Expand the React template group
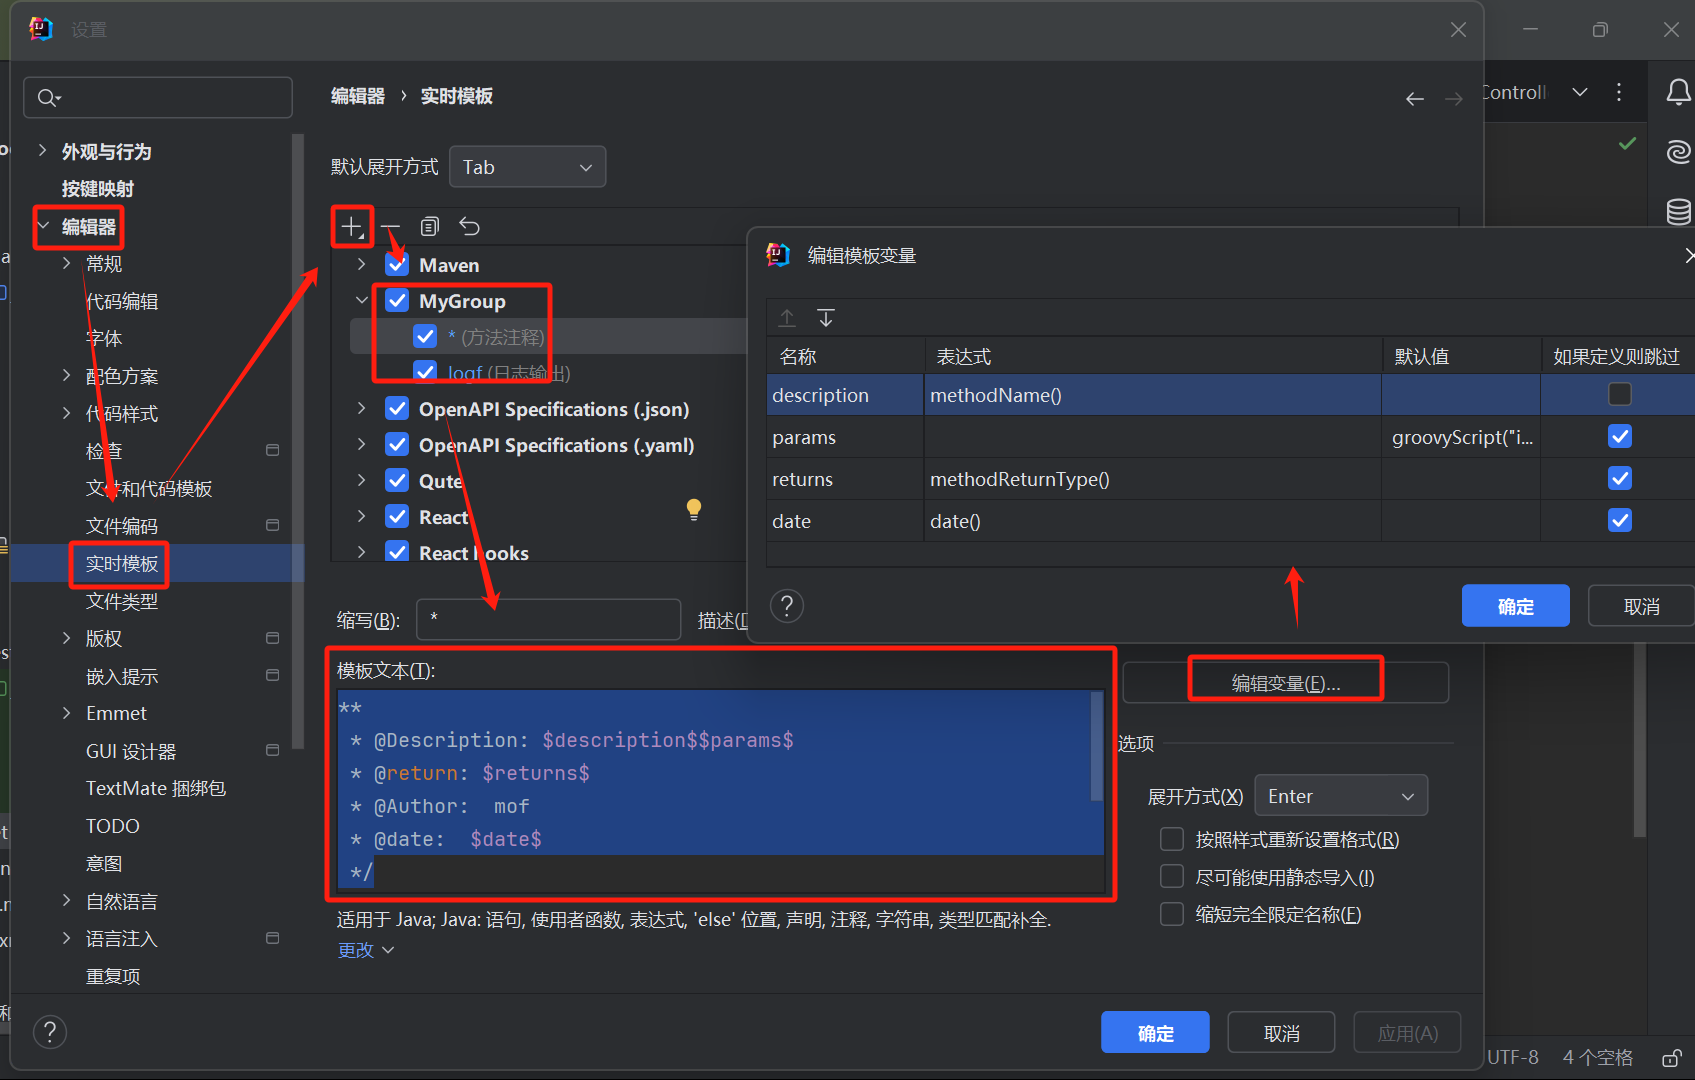1695x1080 pixels. (x=362, y=516)
